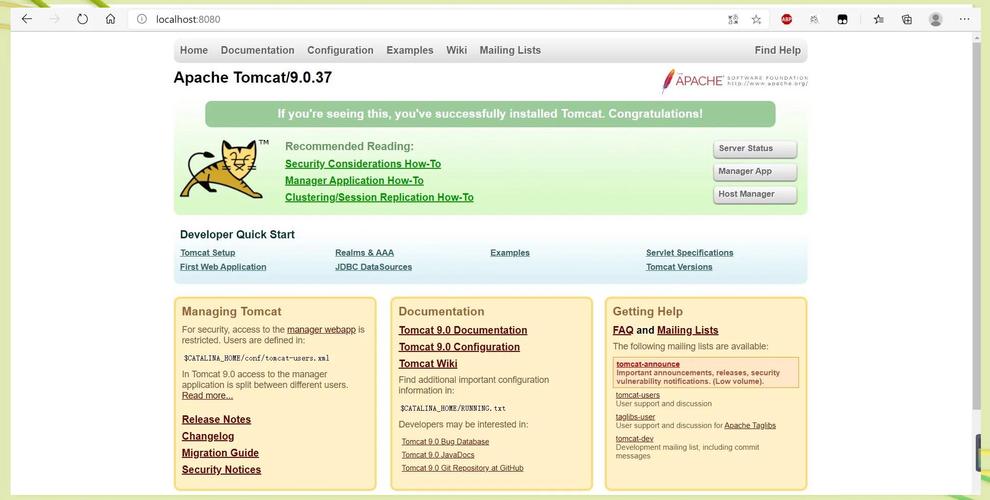This screenshot has height=500, width=990.
Task: Reload the page with the refresh icon
Action: [82, 19]
